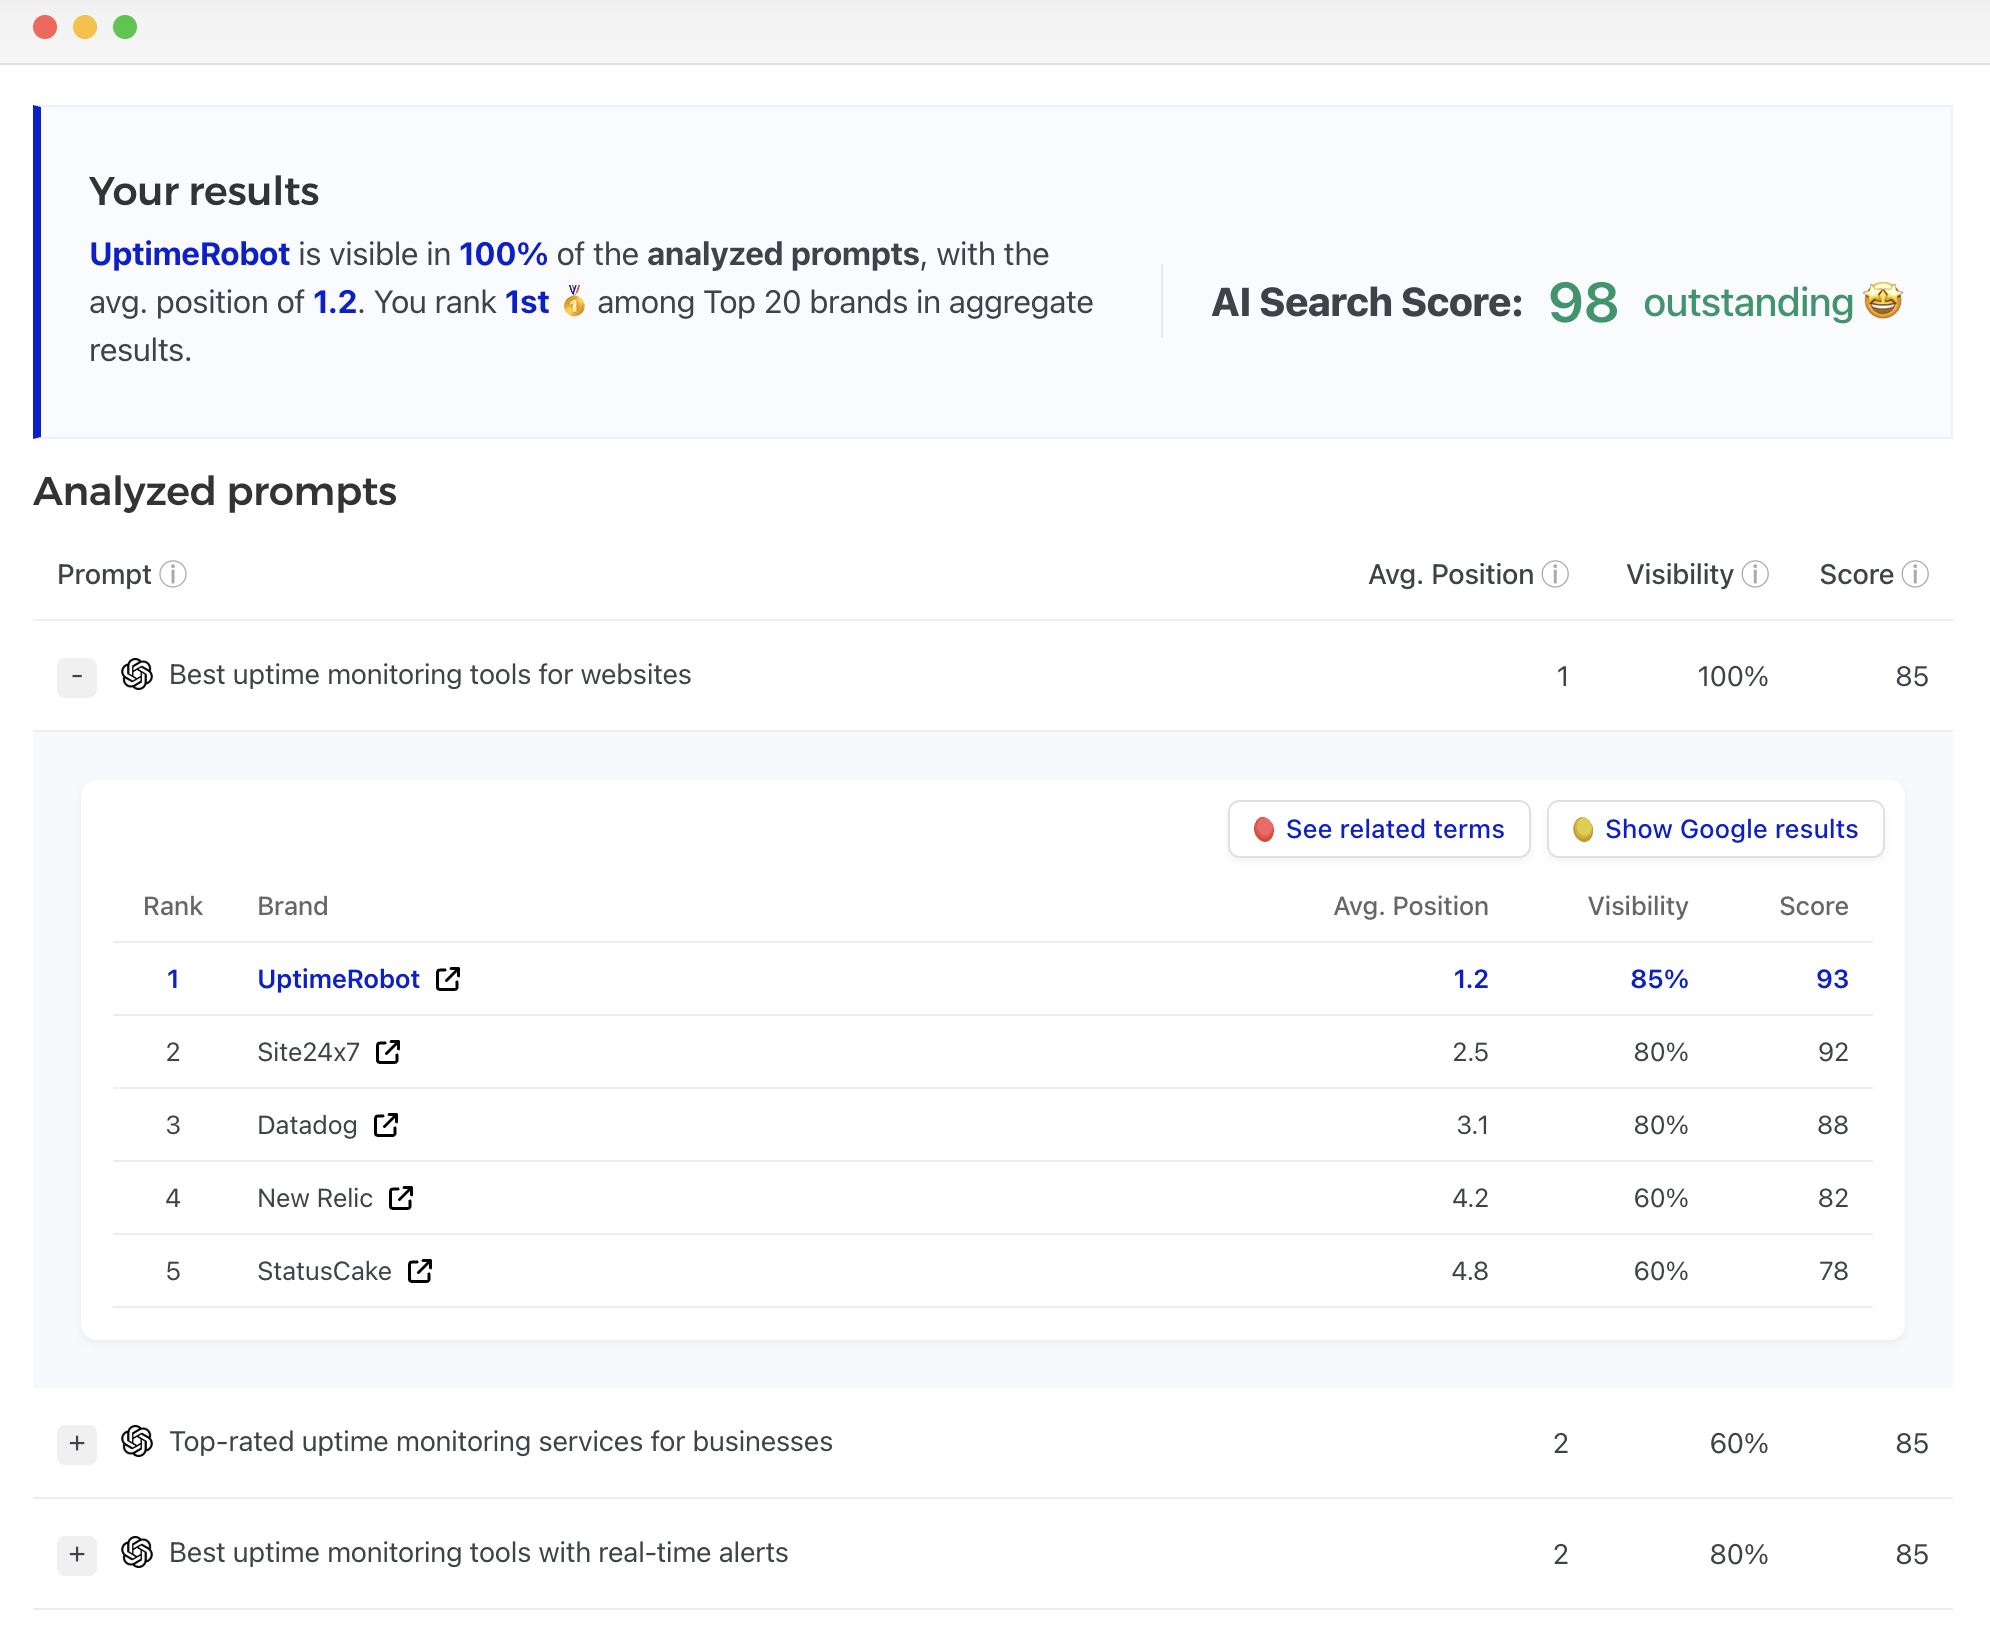Click the green window maximize button

(125, 27)
